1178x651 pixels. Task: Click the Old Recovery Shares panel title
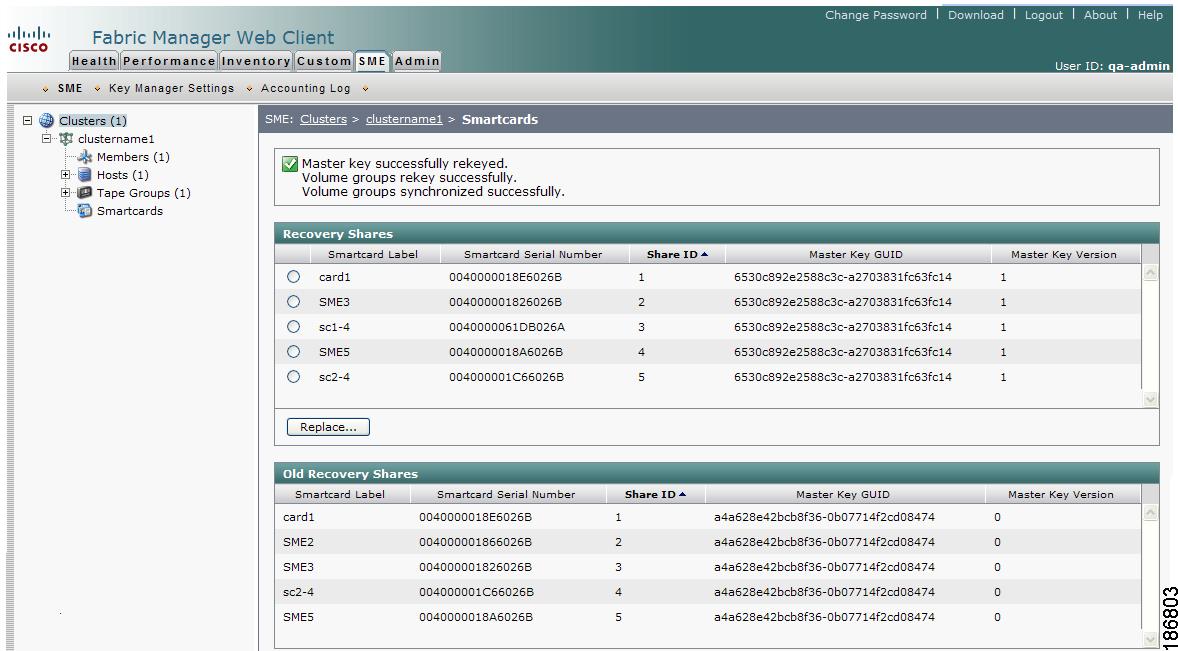350,475
